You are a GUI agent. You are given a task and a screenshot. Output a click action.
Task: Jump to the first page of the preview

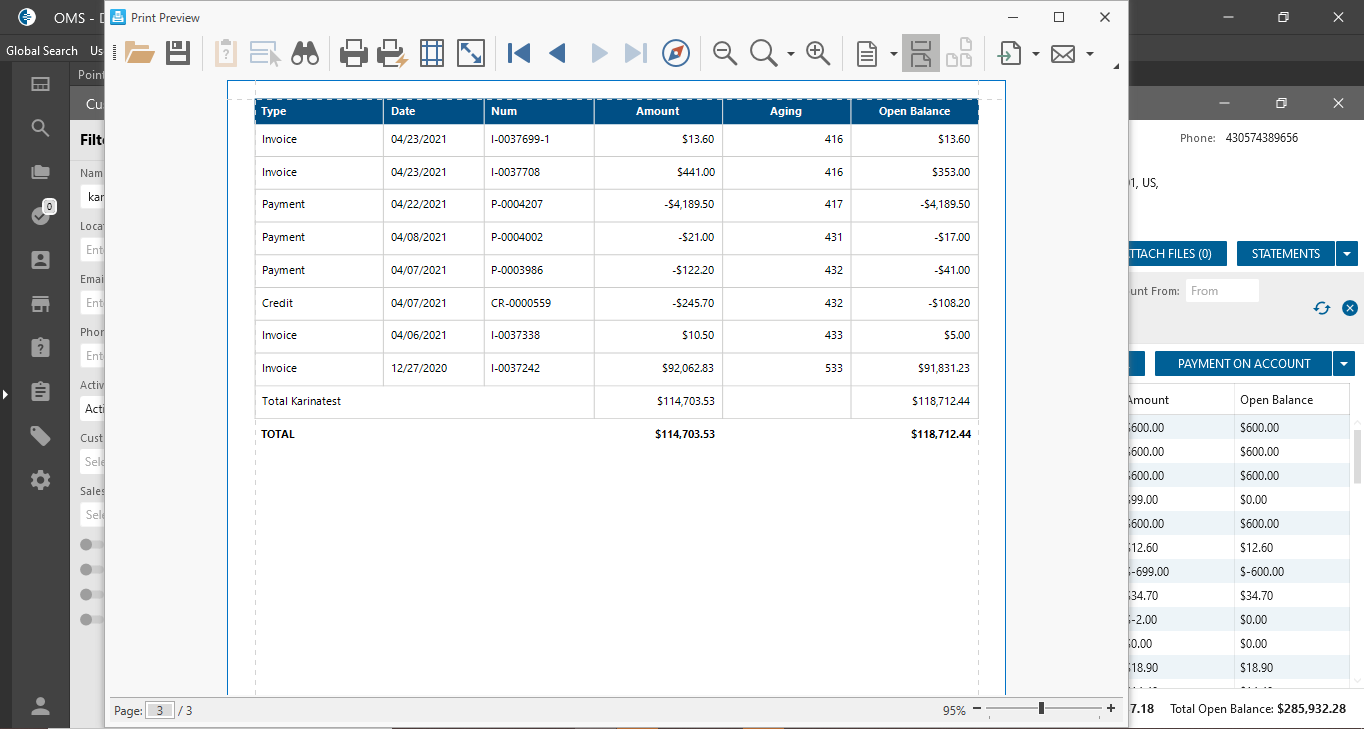pos(518,53)
